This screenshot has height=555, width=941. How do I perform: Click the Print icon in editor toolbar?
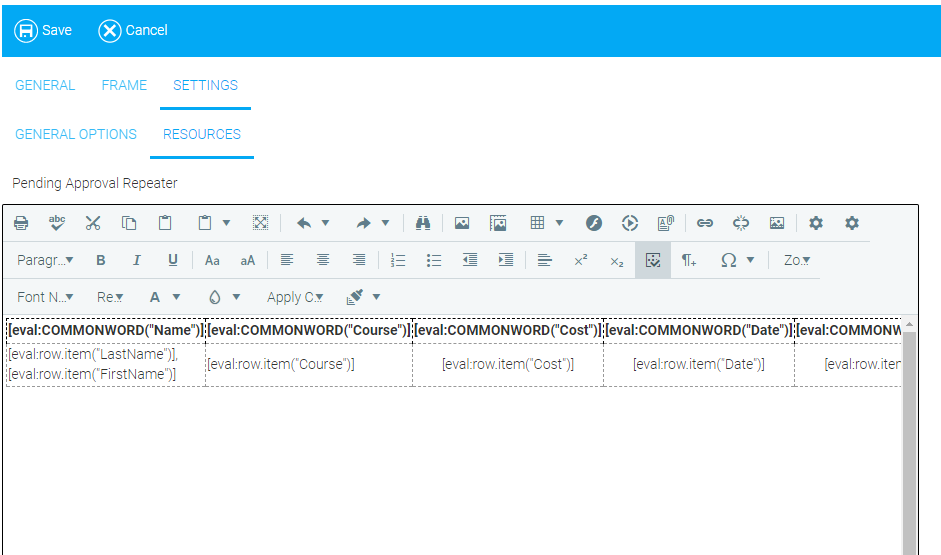point(21,223)
